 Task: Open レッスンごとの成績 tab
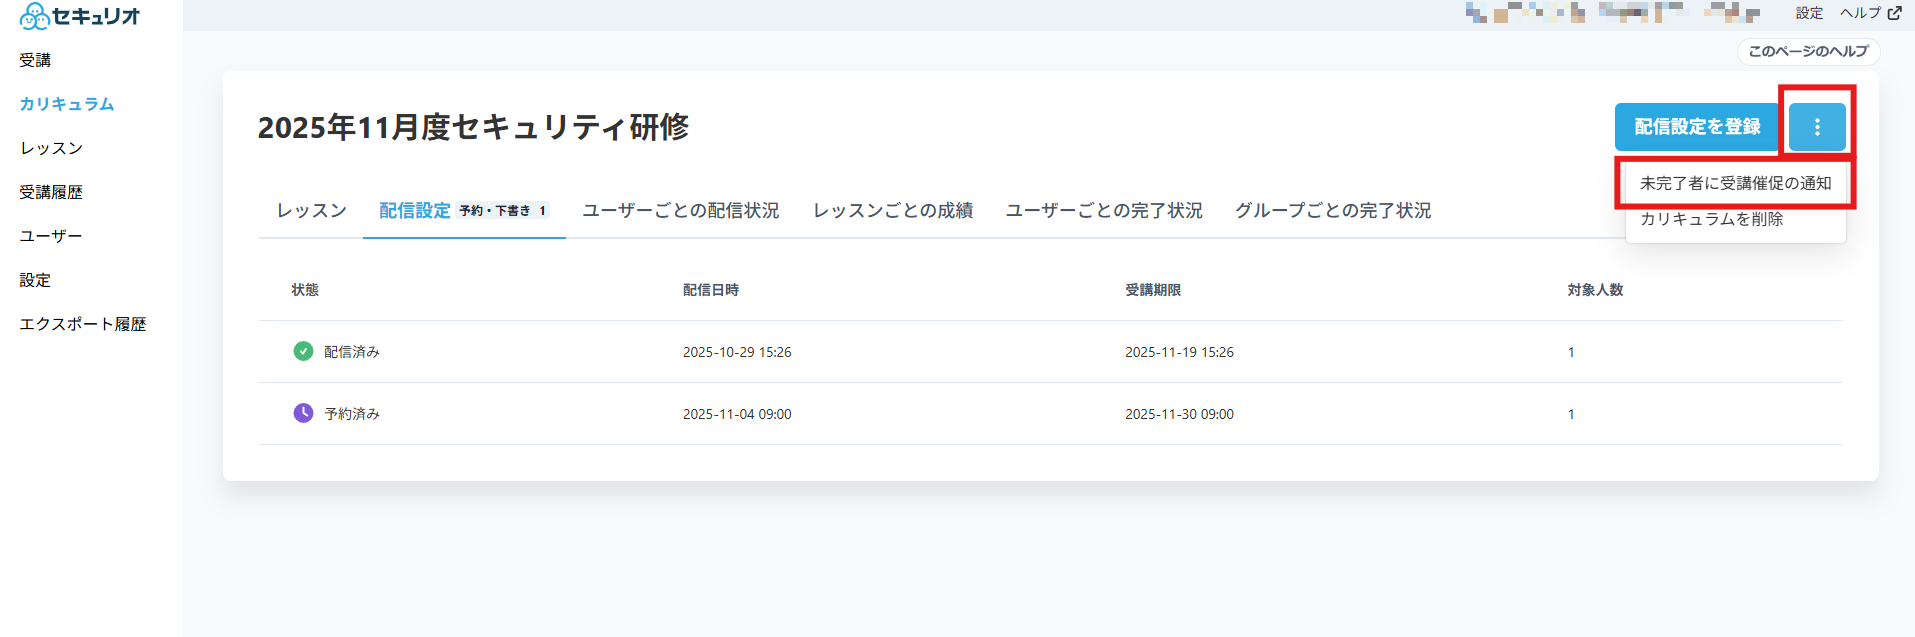[893, 210]
